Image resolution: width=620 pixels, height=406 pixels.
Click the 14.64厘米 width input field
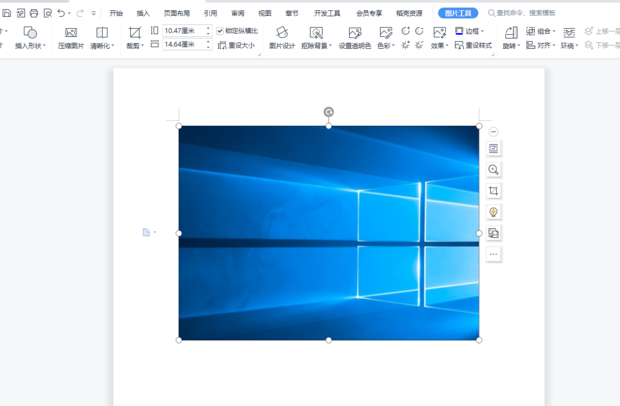tap(183, 44)
